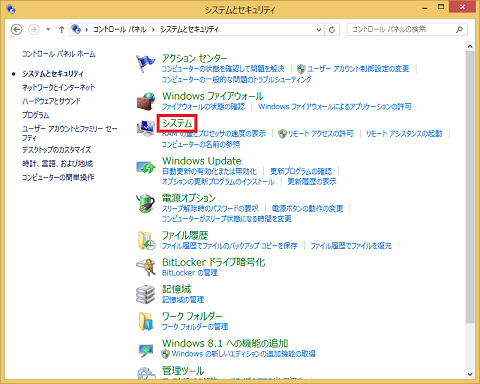This screenshot has height=384, width=480.
Task: Click the title bar Control Panel icon
Action: coord(11,9)
